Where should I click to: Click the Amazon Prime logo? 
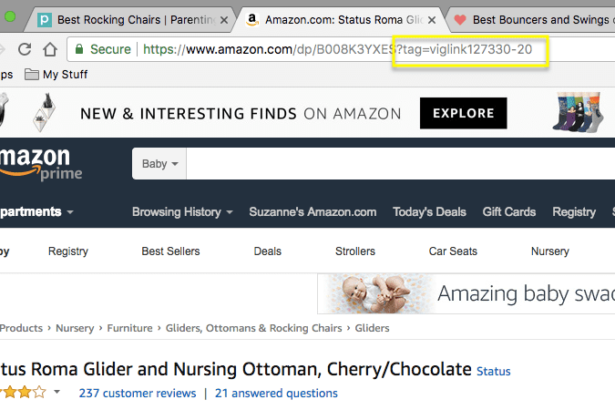40,164
